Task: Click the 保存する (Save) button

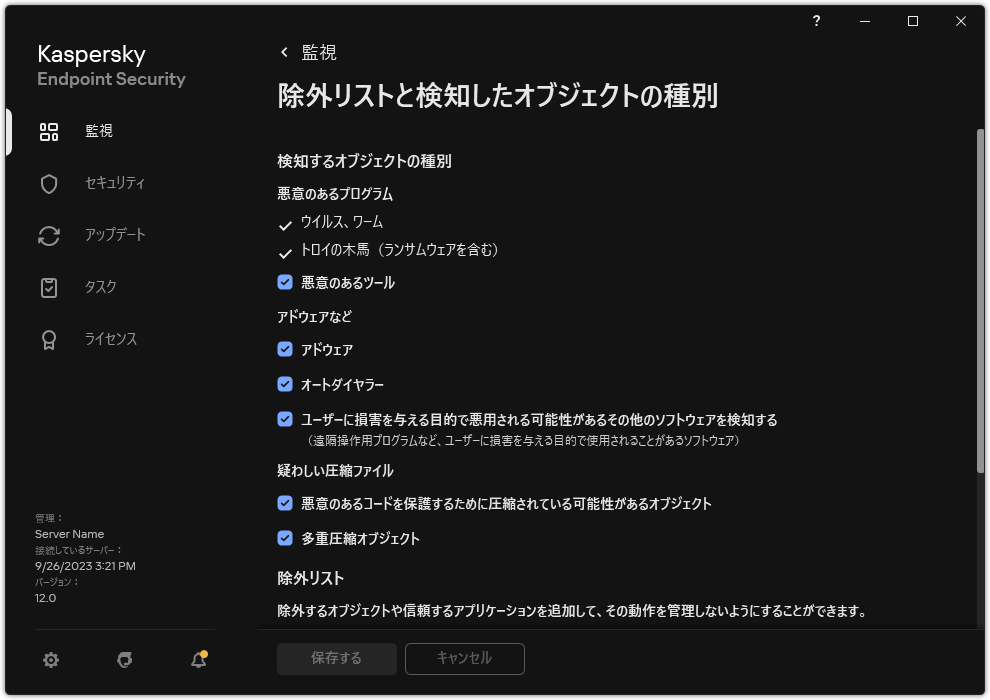Action: coord(336,659)
